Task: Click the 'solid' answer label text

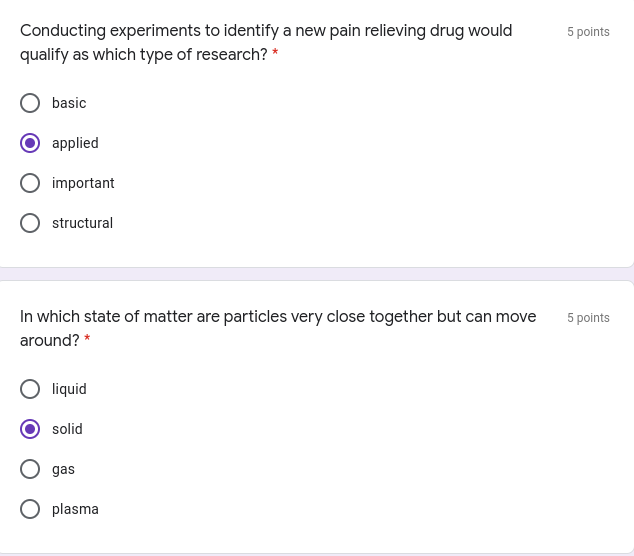Action: tap(67, 429)
